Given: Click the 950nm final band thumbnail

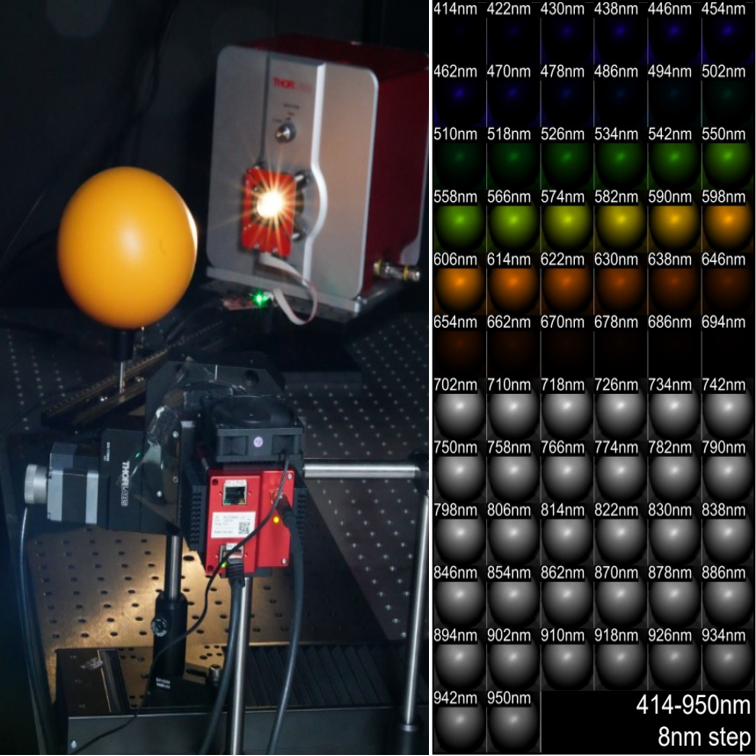Looking at the screenshot, I should [513, 722].
